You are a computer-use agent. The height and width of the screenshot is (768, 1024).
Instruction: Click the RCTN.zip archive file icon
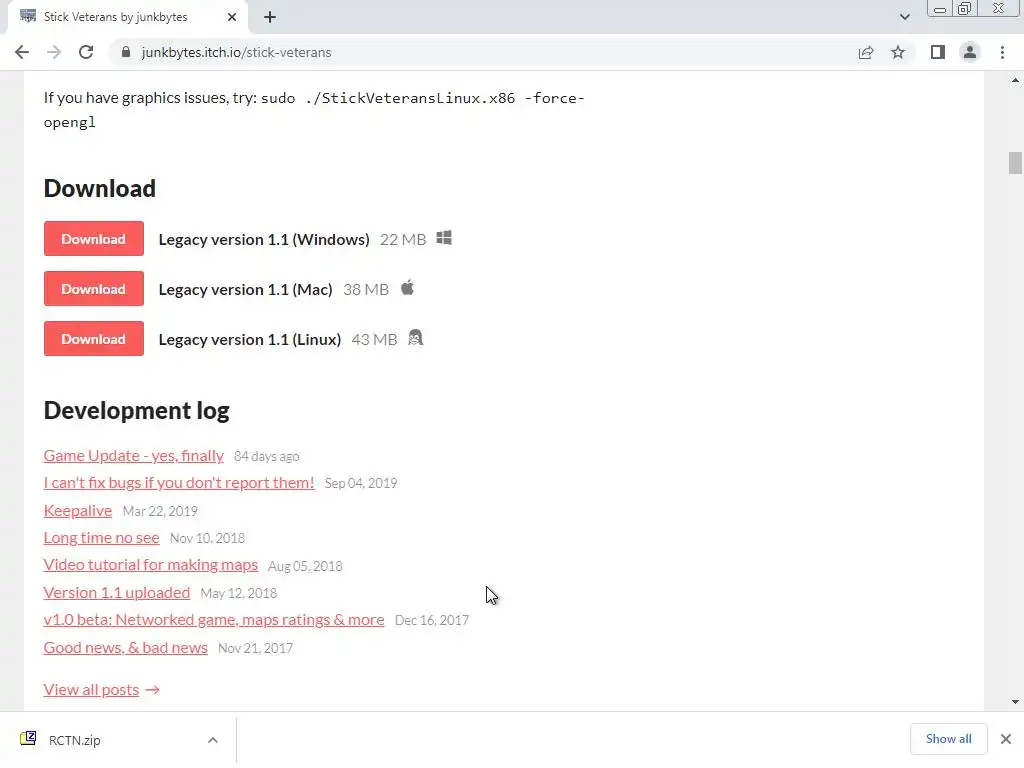(x=28, y=739)
